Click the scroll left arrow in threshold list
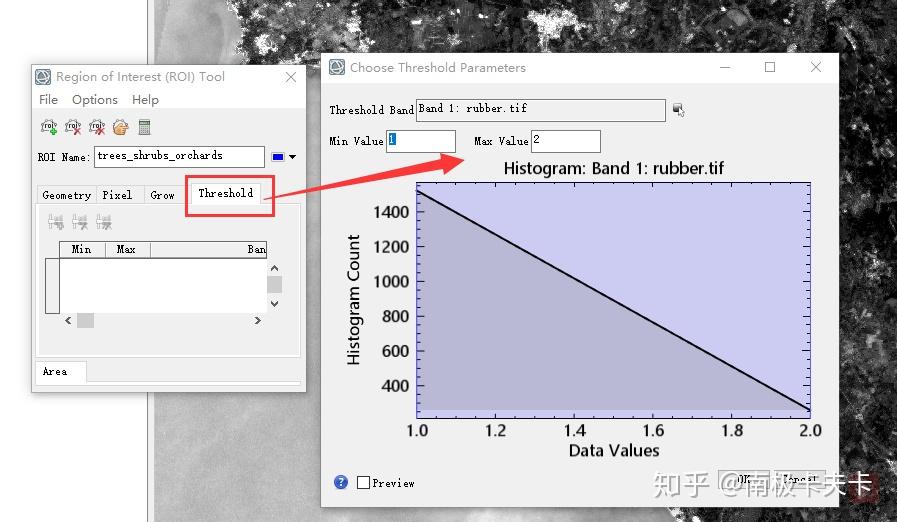This screenshot has height=522, width=897. point(68,321)
